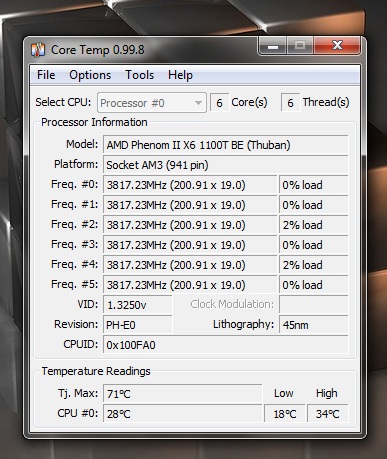Click the Freq. #2 load field showing 2%

click(314, 225)
